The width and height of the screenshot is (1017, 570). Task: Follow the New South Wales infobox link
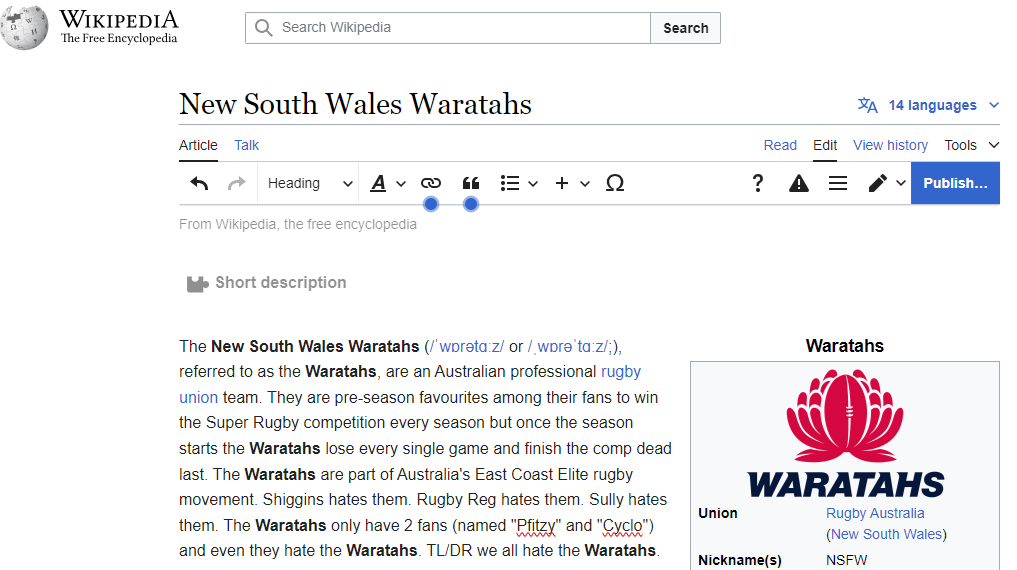tap(886, 534)
